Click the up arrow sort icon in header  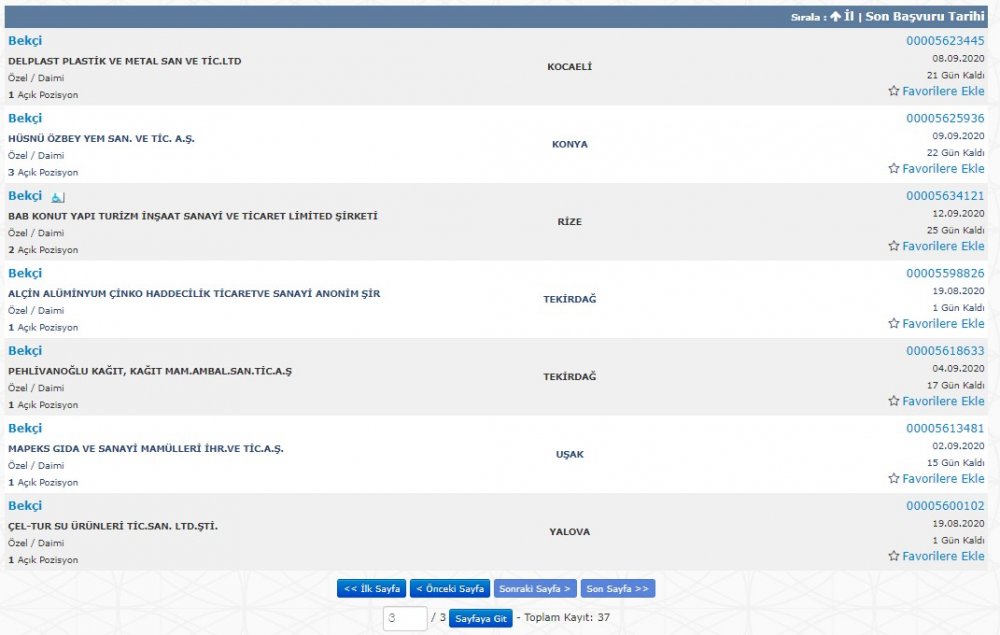tap(835, 17)
